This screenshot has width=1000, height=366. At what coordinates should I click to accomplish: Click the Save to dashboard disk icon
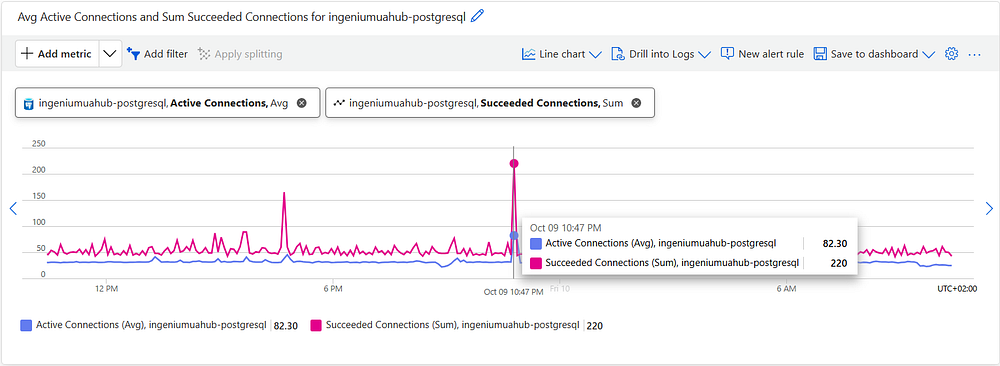pyautogui.click(x=820, y=54)
